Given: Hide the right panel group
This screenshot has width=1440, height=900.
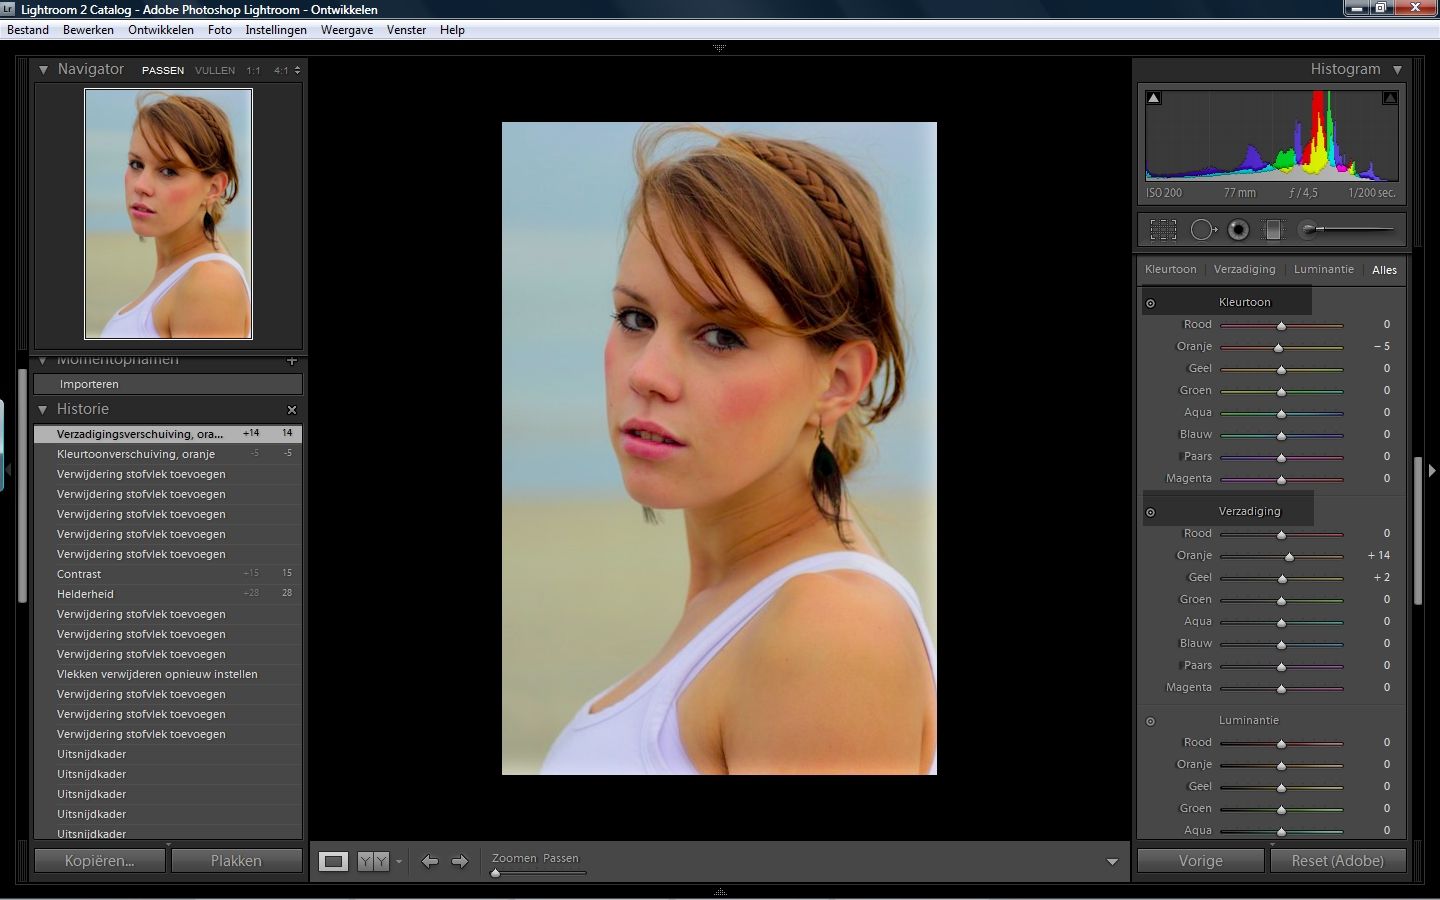Looking at the screenshot, I should [1432, 470].
